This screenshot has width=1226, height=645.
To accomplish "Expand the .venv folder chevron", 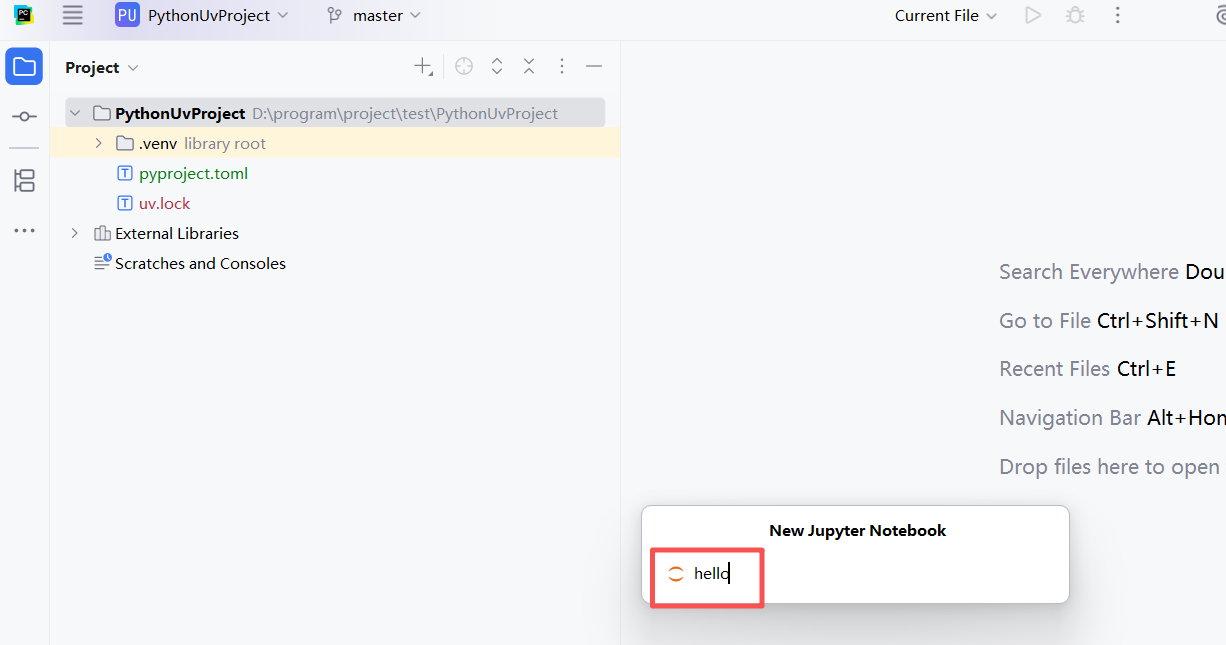I will (x=98, y=143).
